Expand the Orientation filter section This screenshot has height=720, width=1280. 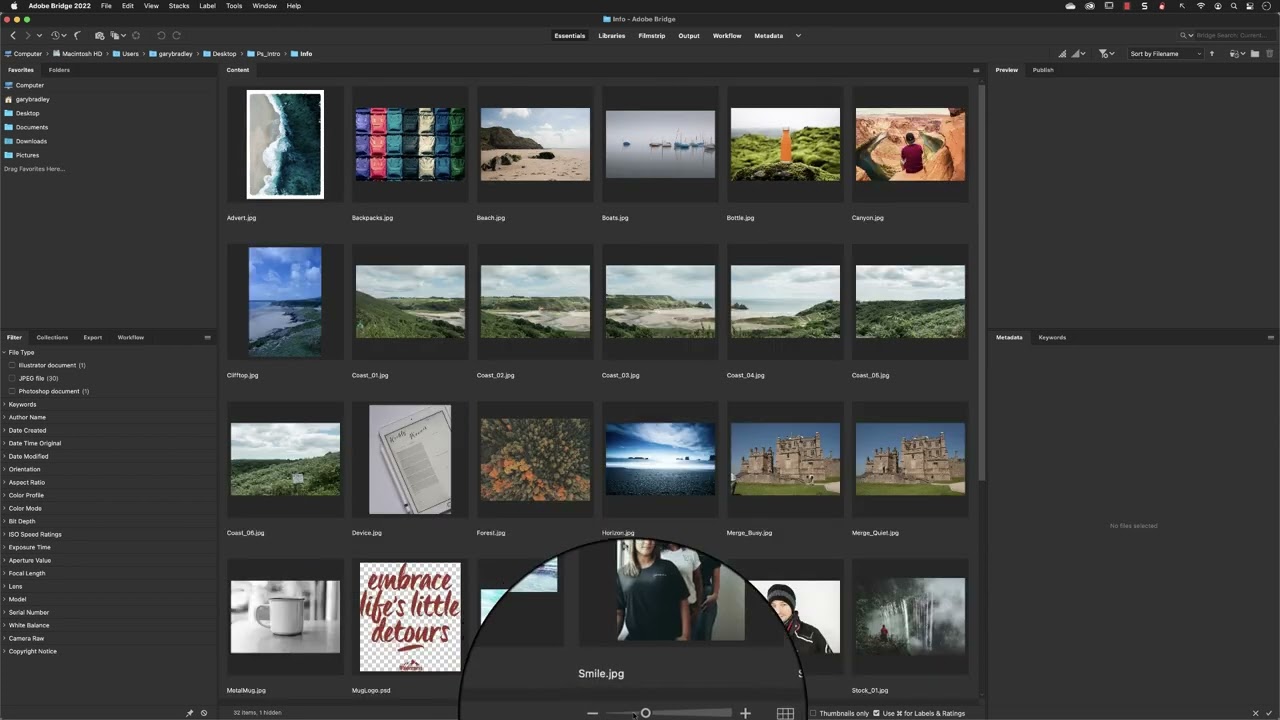point(24,469)
